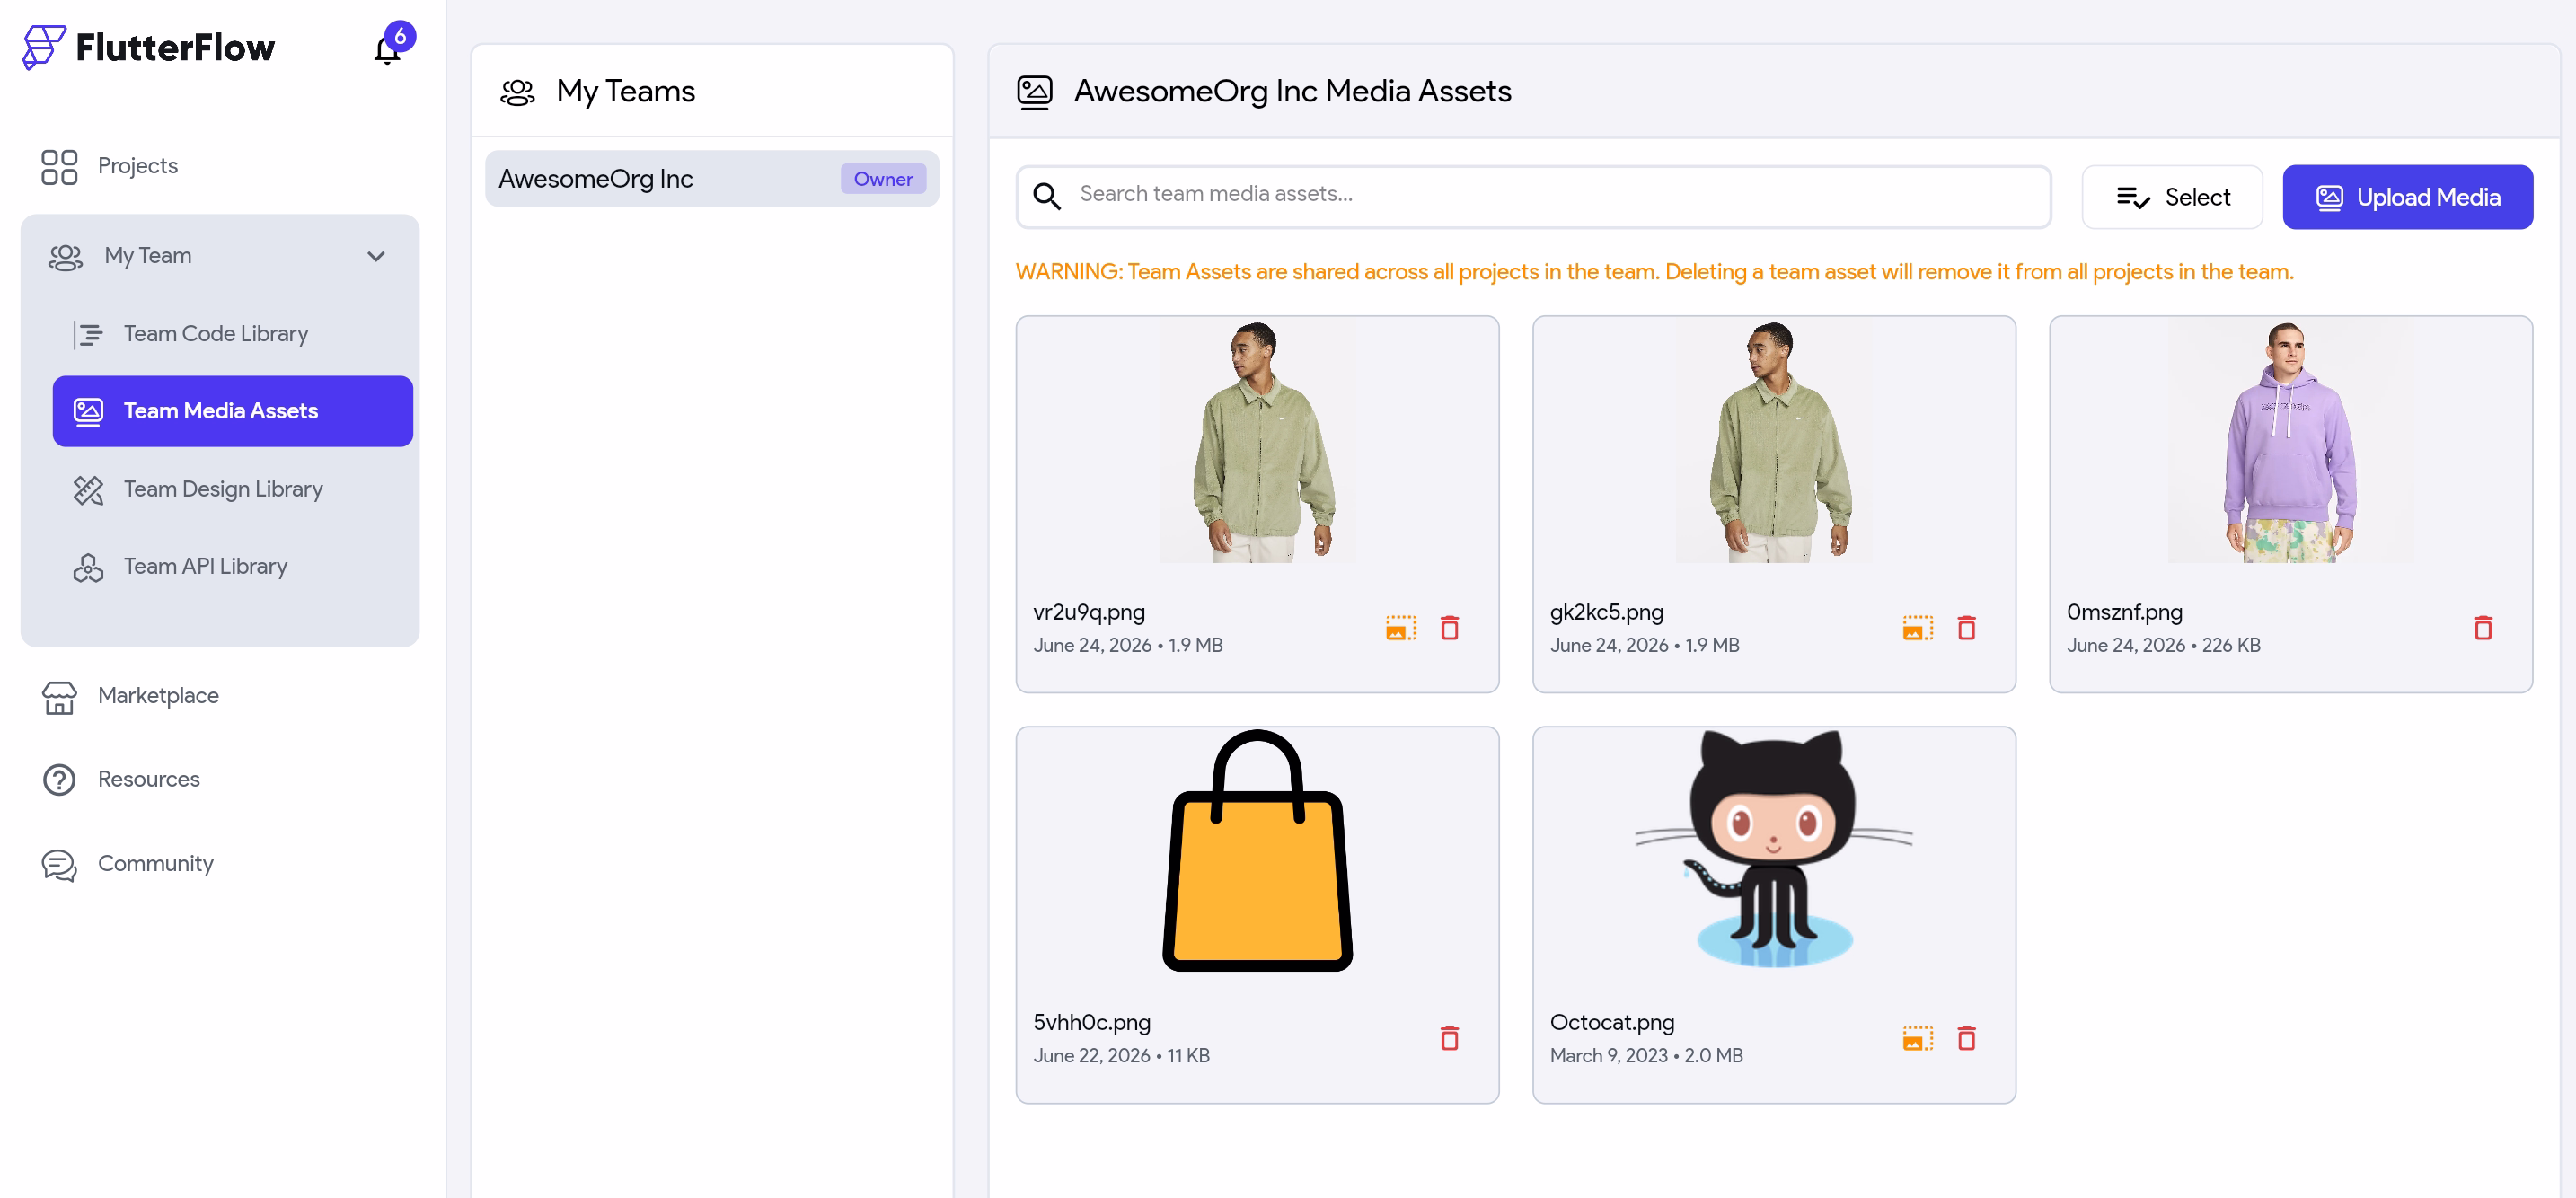Viewport: 2576px width, 1198px height.
Task: Select the AwesomeOrg Inc team
Action: [712, 178]
